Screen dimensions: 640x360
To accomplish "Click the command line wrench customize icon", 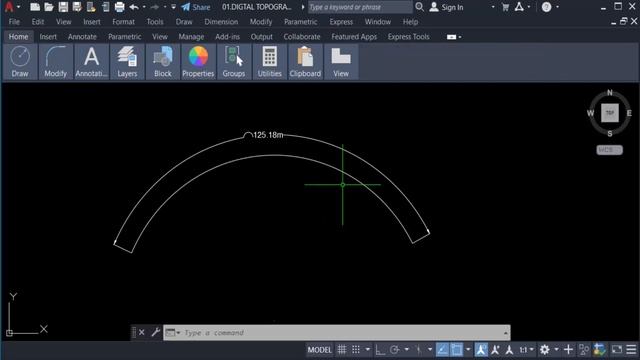I will point(156,332).
